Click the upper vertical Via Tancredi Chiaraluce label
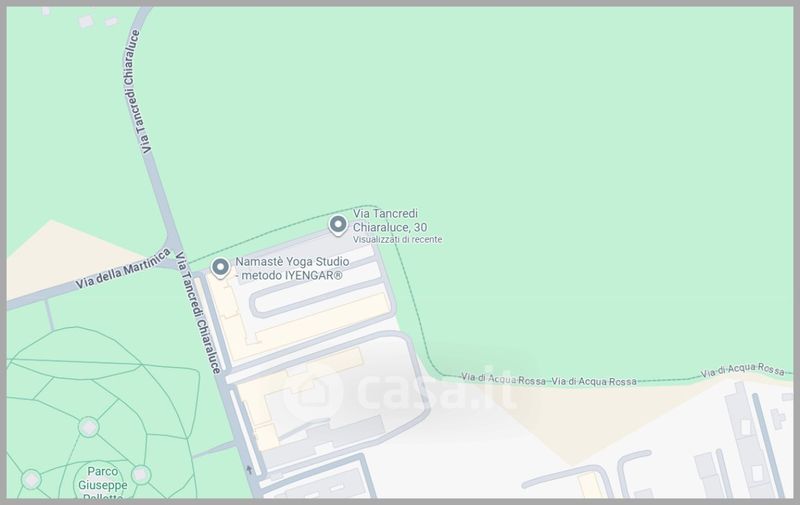Viewport: 800px width, 505px height. point(134,92)
